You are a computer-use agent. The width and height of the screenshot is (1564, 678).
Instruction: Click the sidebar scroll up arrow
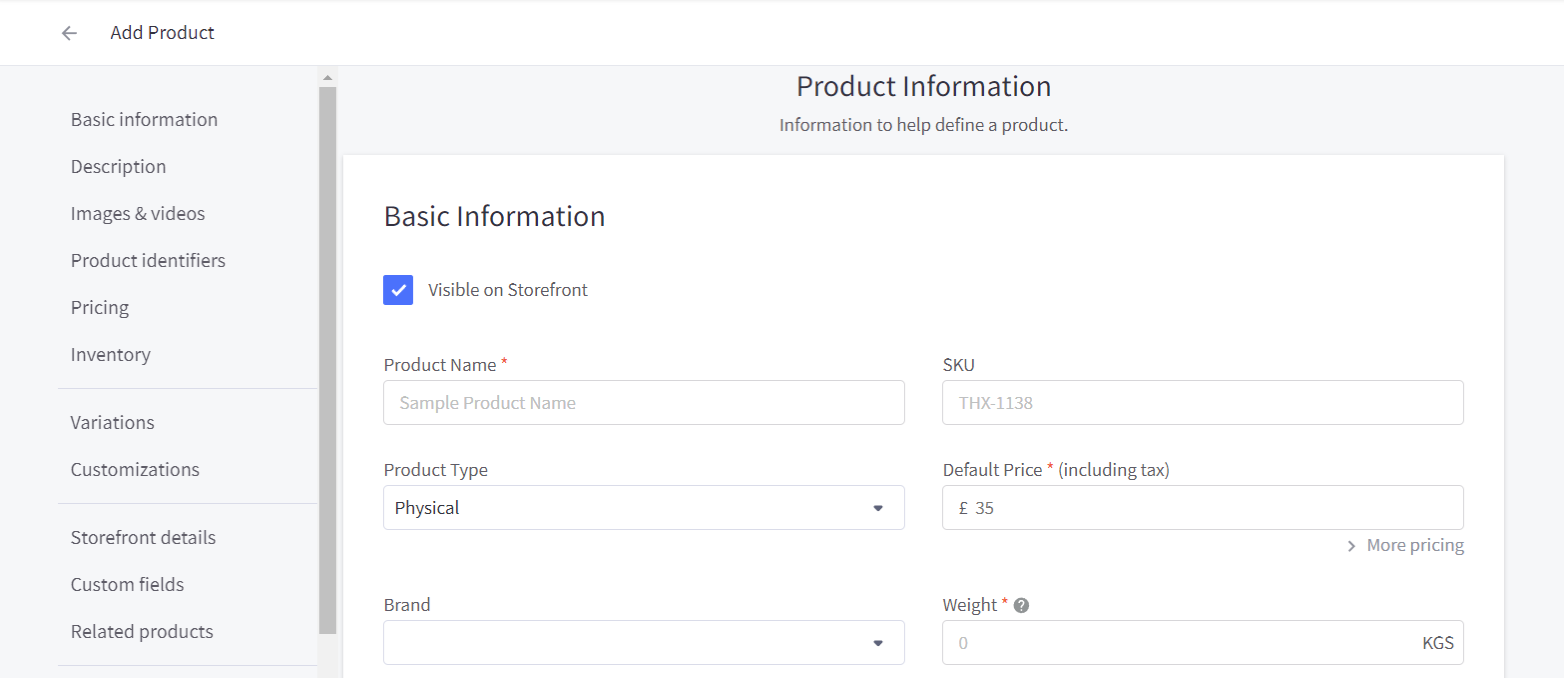coord(327,77)
